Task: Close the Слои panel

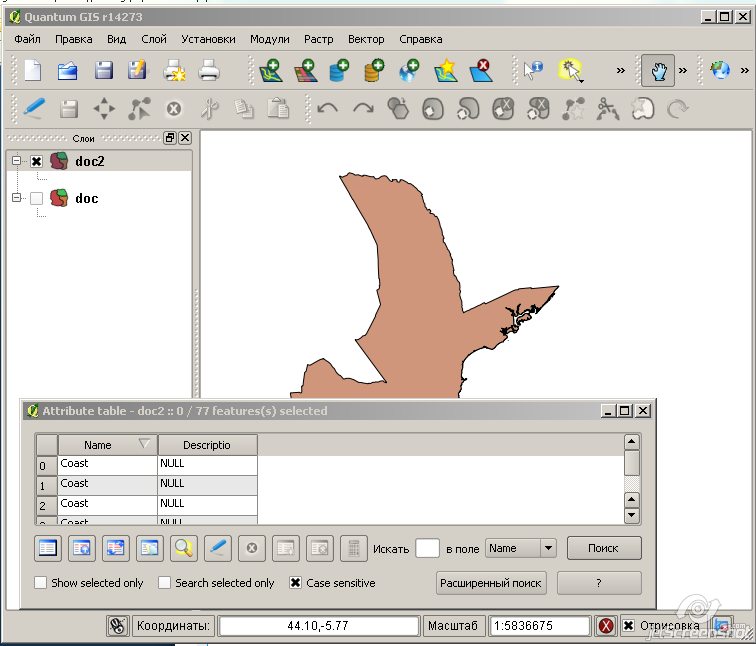Action: click(185, 138)
